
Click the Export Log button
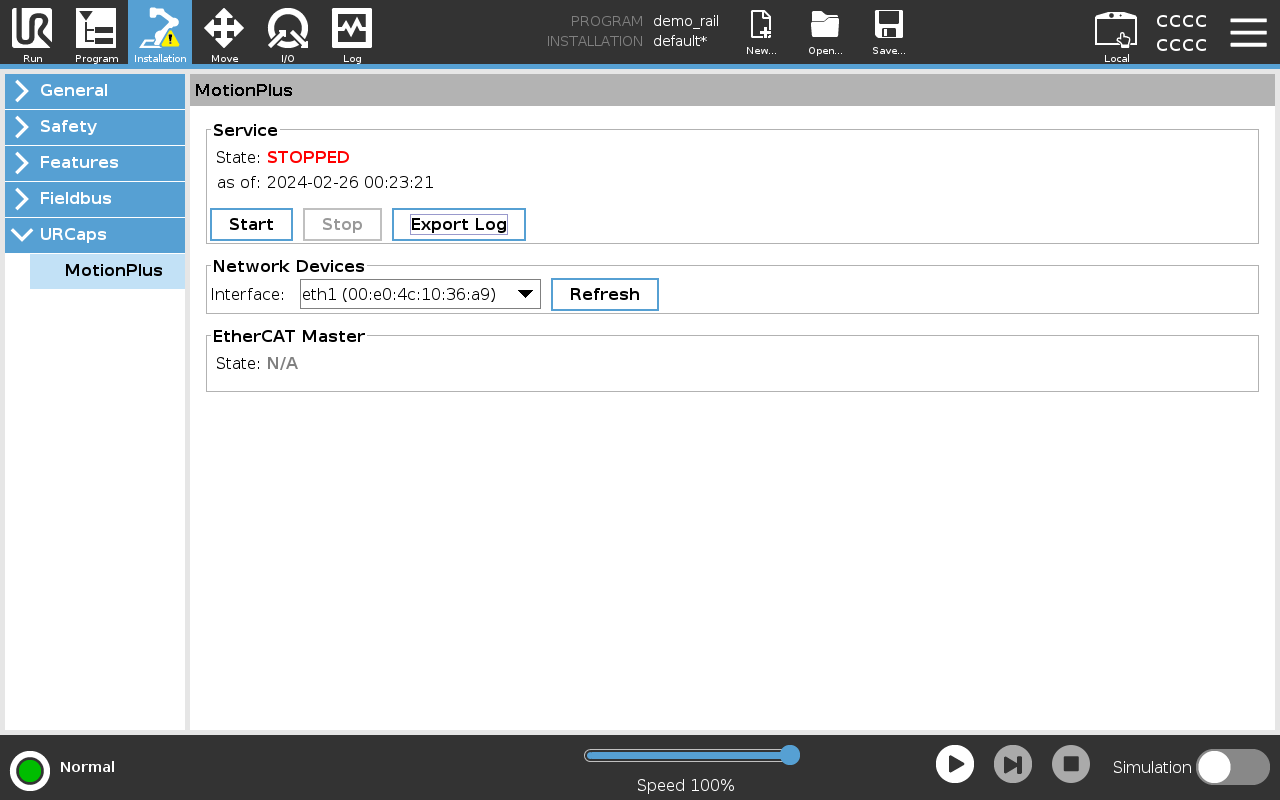459,225
